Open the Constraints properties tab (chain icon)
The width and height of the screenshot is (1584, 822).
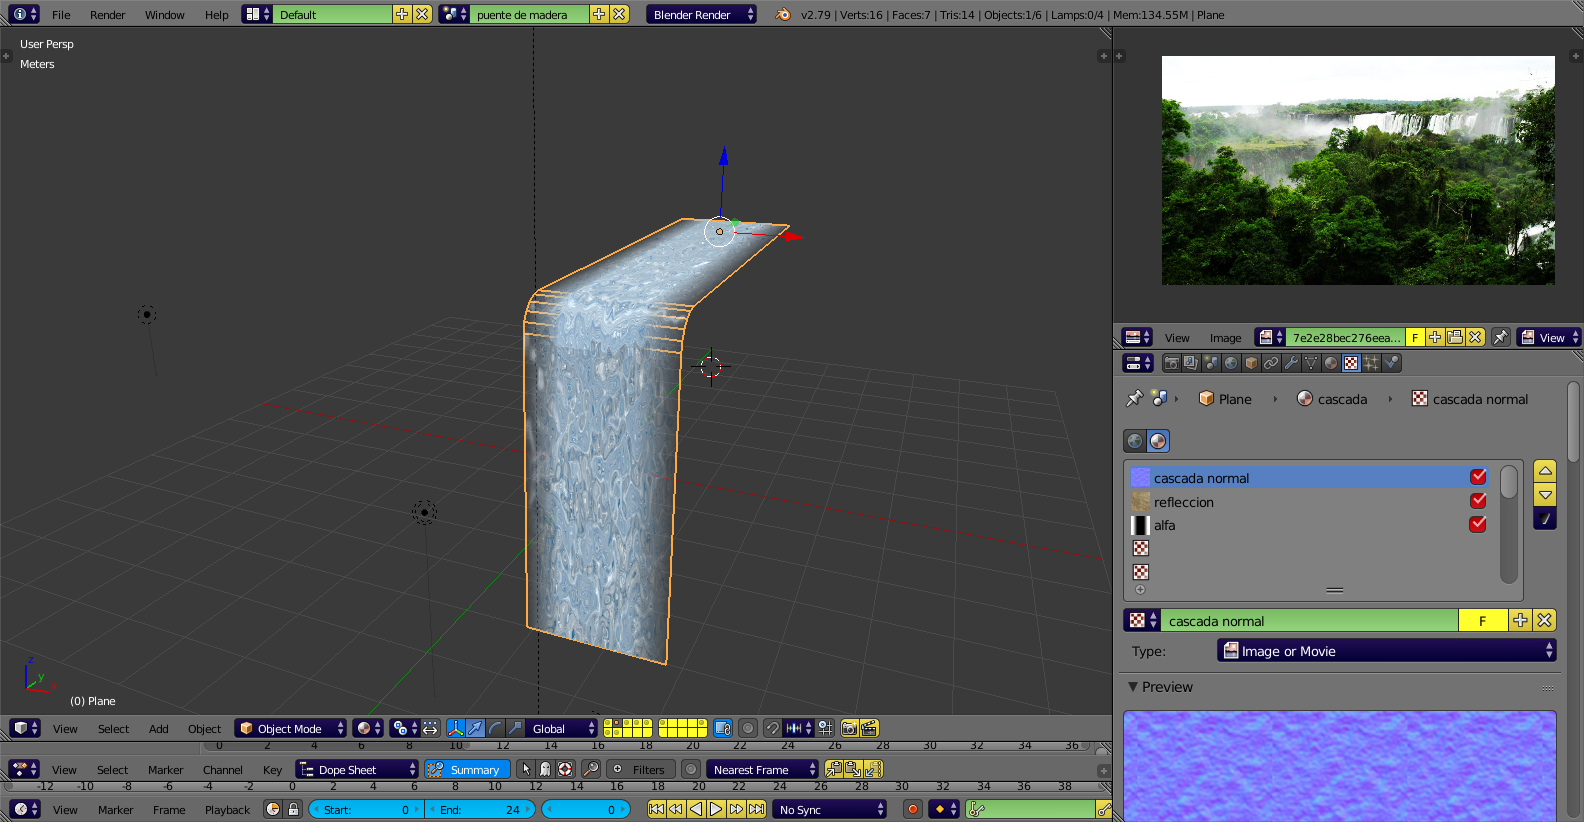click(1271, 363)
